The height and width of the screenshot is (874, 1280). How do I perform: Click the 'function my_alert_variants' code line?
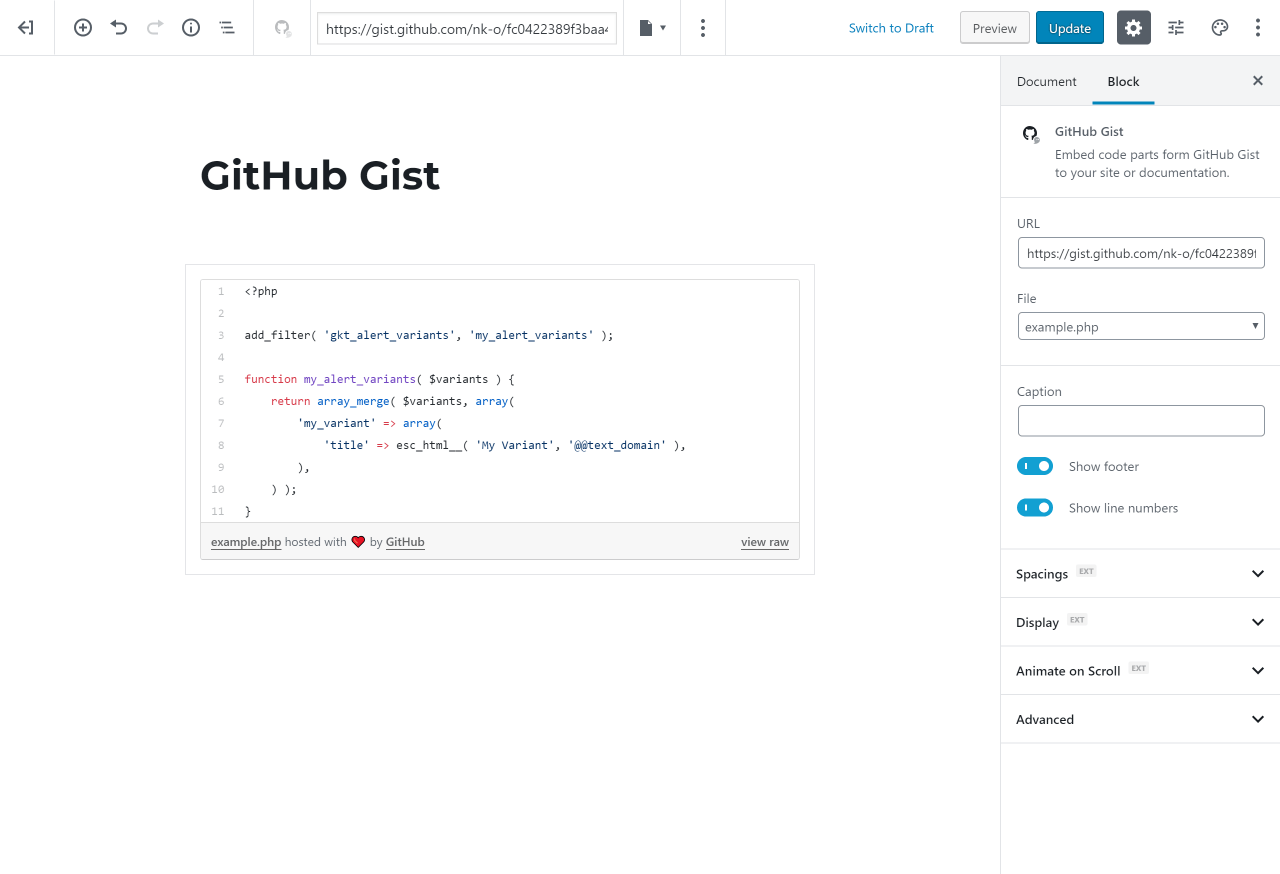click(x=379, y=379)
